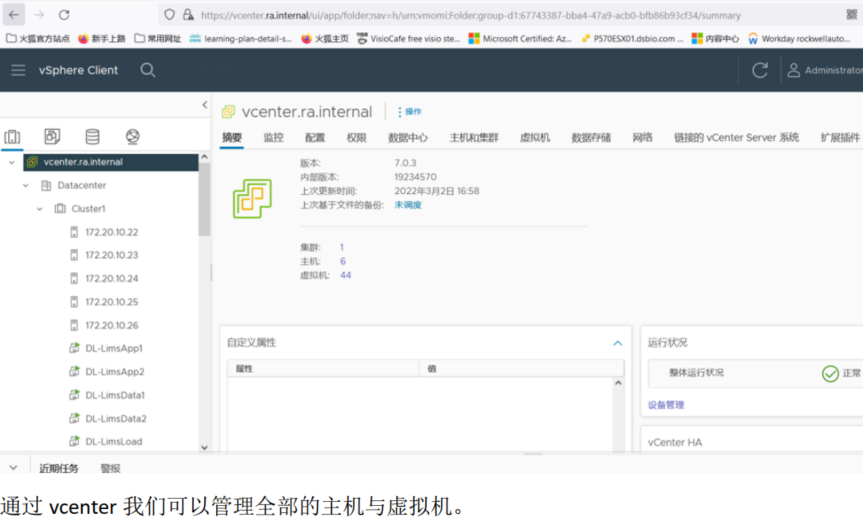The width and height of the screenshot is (863, 525).
Task: Open the 操作 actions menu
Action: click(x=410, y=112)
